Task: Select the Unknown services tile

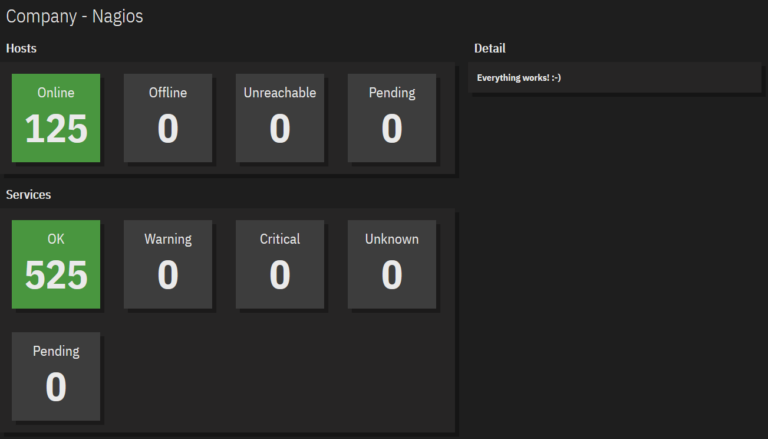Action: tap(392, 264)
